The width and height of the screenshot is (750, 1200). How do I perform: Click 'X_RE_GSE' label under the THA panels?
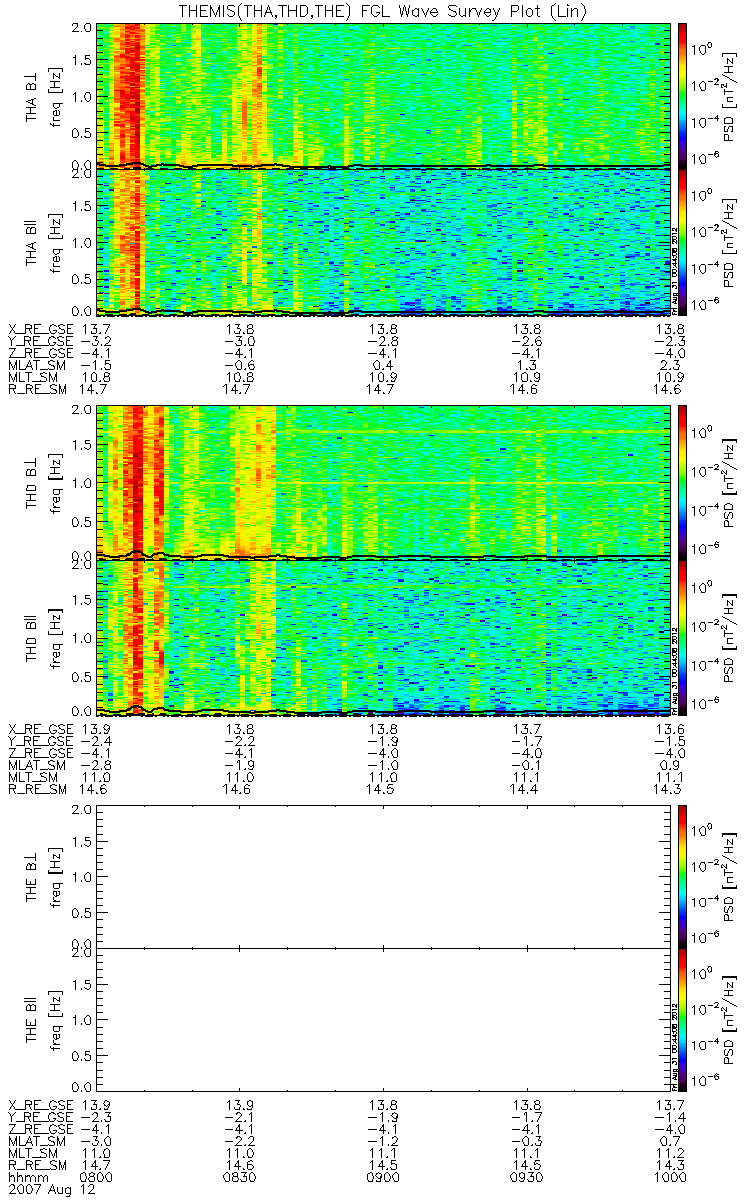pos(41,328)
